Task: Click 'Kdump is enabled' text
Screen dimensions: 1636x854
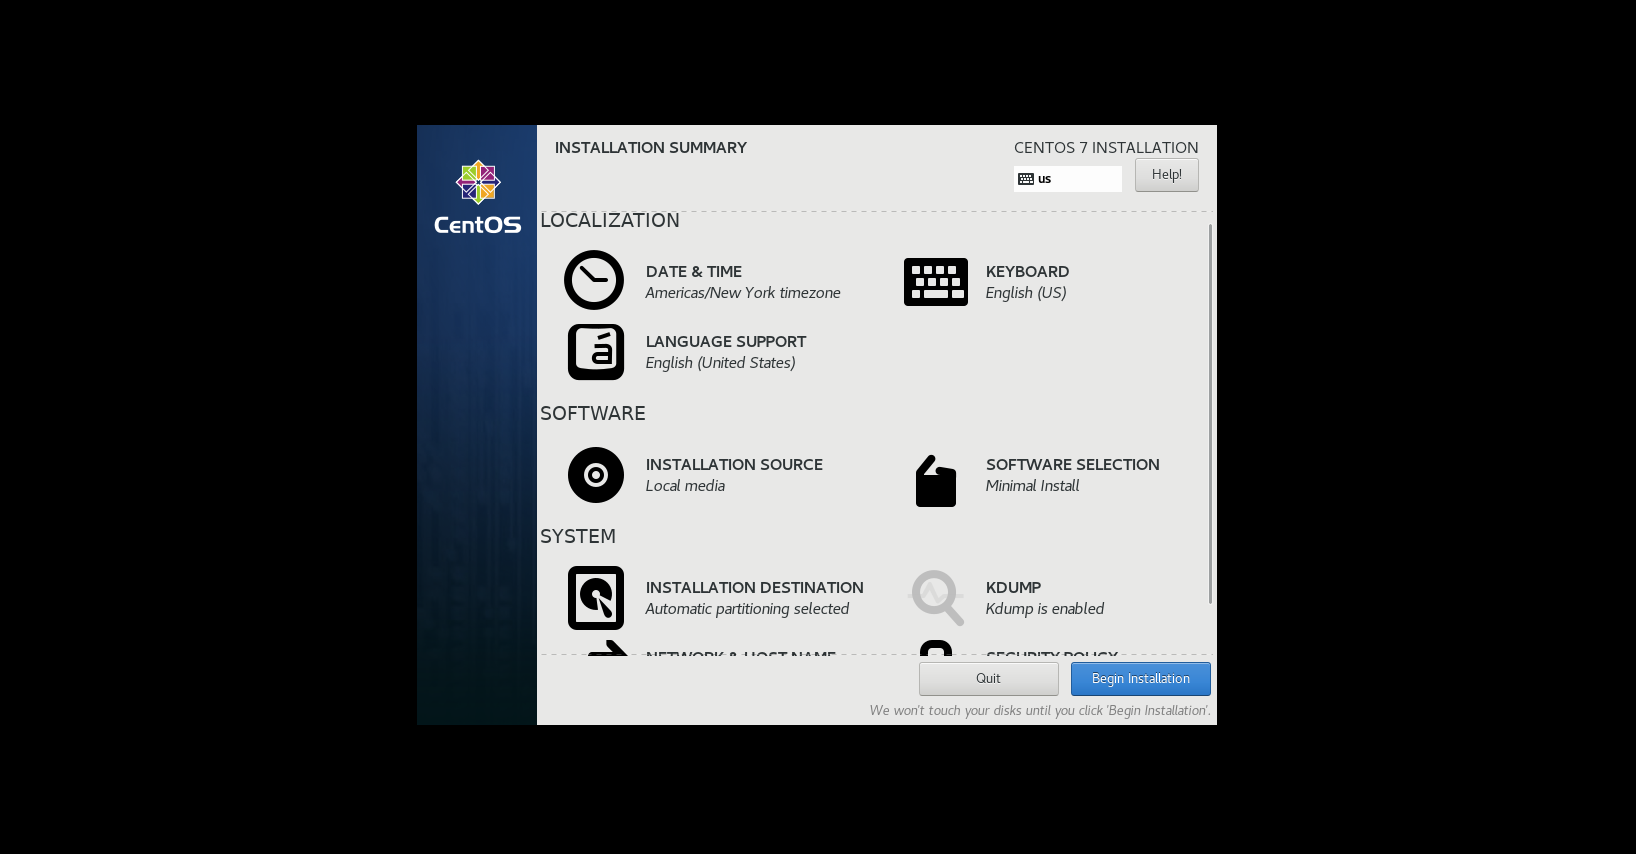Action: (x=1045, y=609)
